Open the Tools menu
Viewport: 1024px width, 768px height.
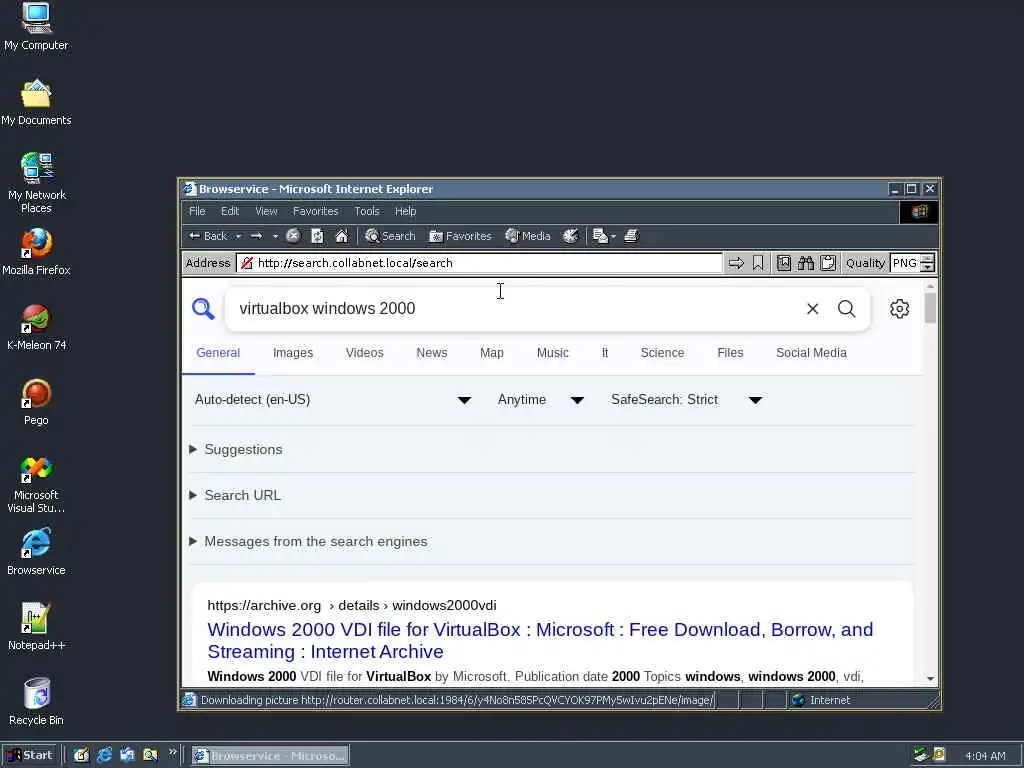[x=366, y=211]
